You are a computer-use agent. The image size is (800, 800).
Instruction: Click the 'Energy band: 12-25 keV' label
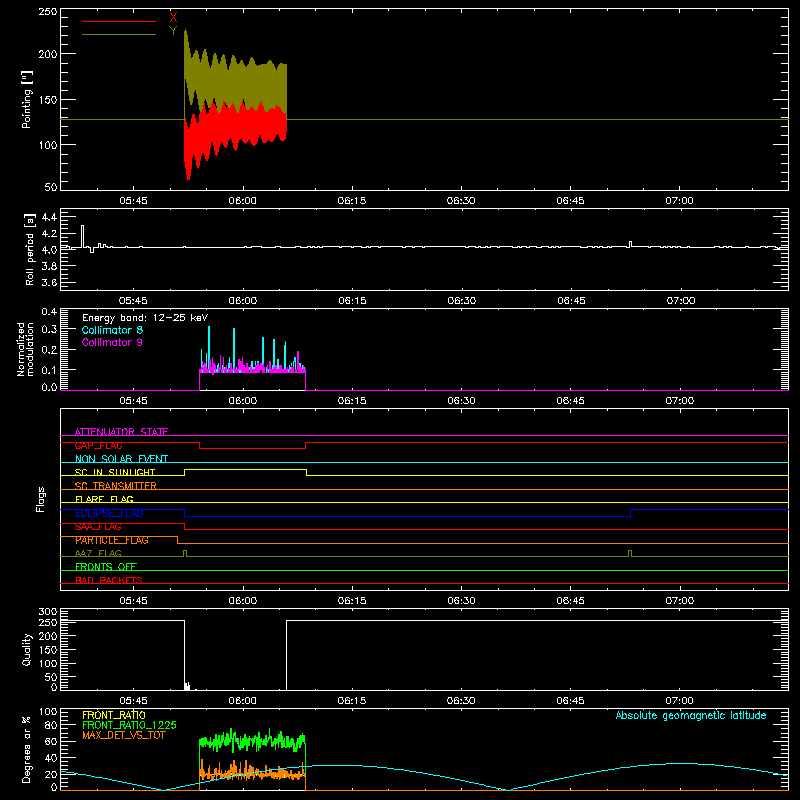(145, 318)
